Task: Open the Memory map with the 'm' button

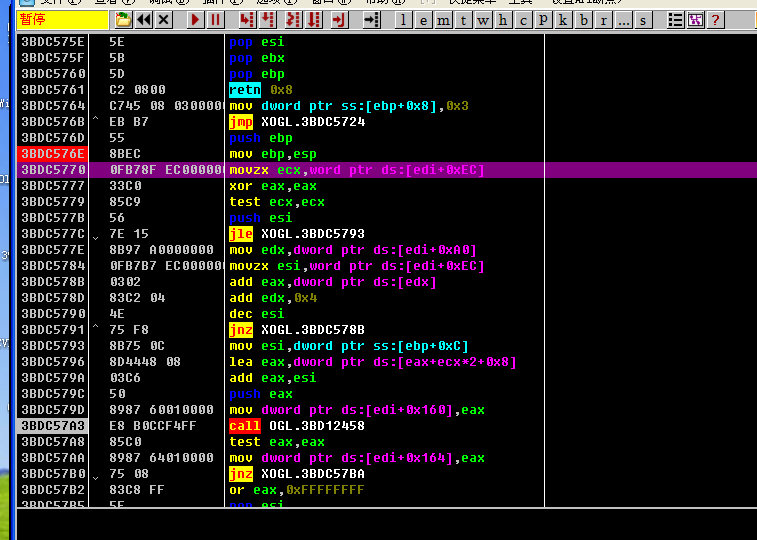Action: [443, 20]
